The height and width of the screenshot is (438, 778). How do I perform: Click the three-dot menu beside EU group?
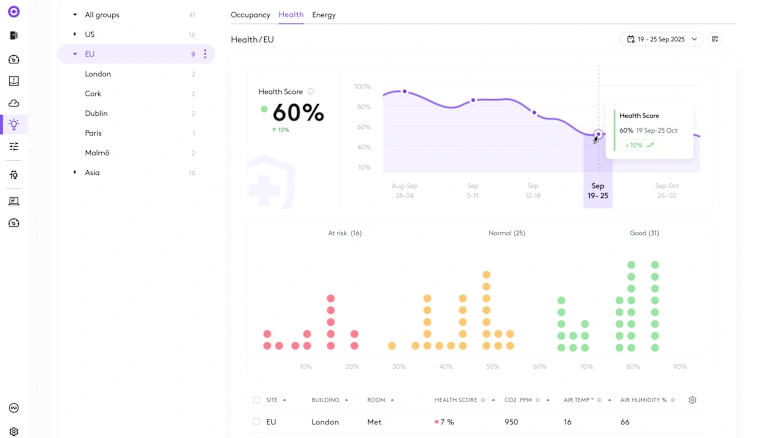click(205, 54)
